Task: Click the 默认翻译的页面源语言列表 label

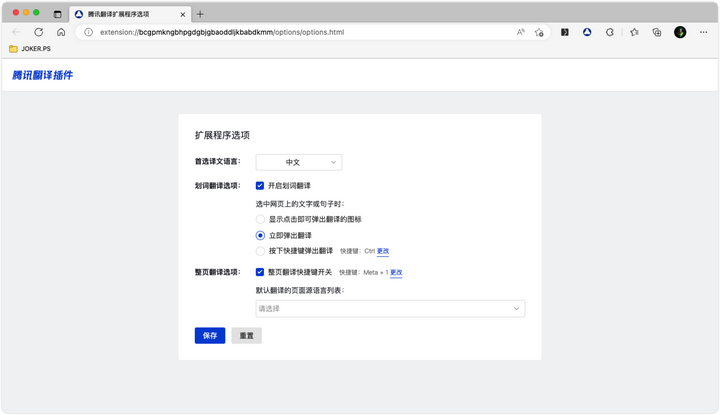Action: (x=300, y=290)
